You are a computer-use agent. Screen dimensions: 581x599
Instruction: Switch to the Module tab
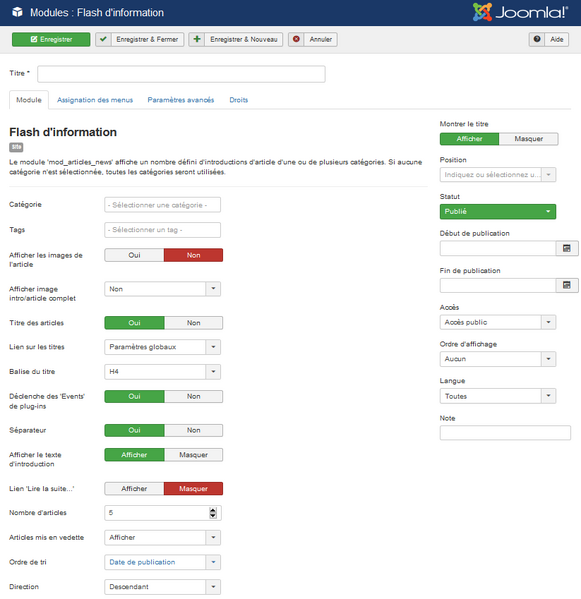29,100
